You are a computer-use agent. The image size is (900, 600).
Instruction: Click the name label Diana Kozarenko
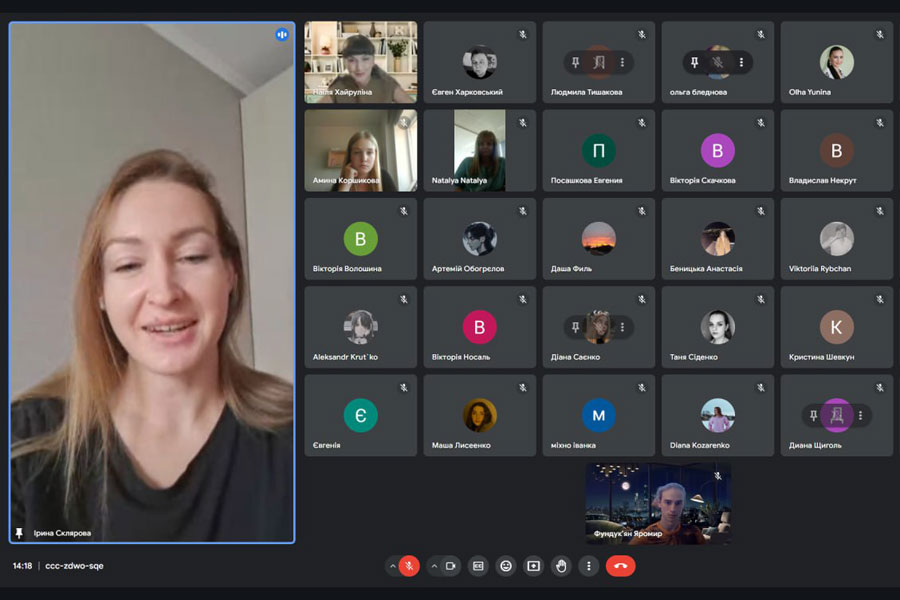[700, 445]
